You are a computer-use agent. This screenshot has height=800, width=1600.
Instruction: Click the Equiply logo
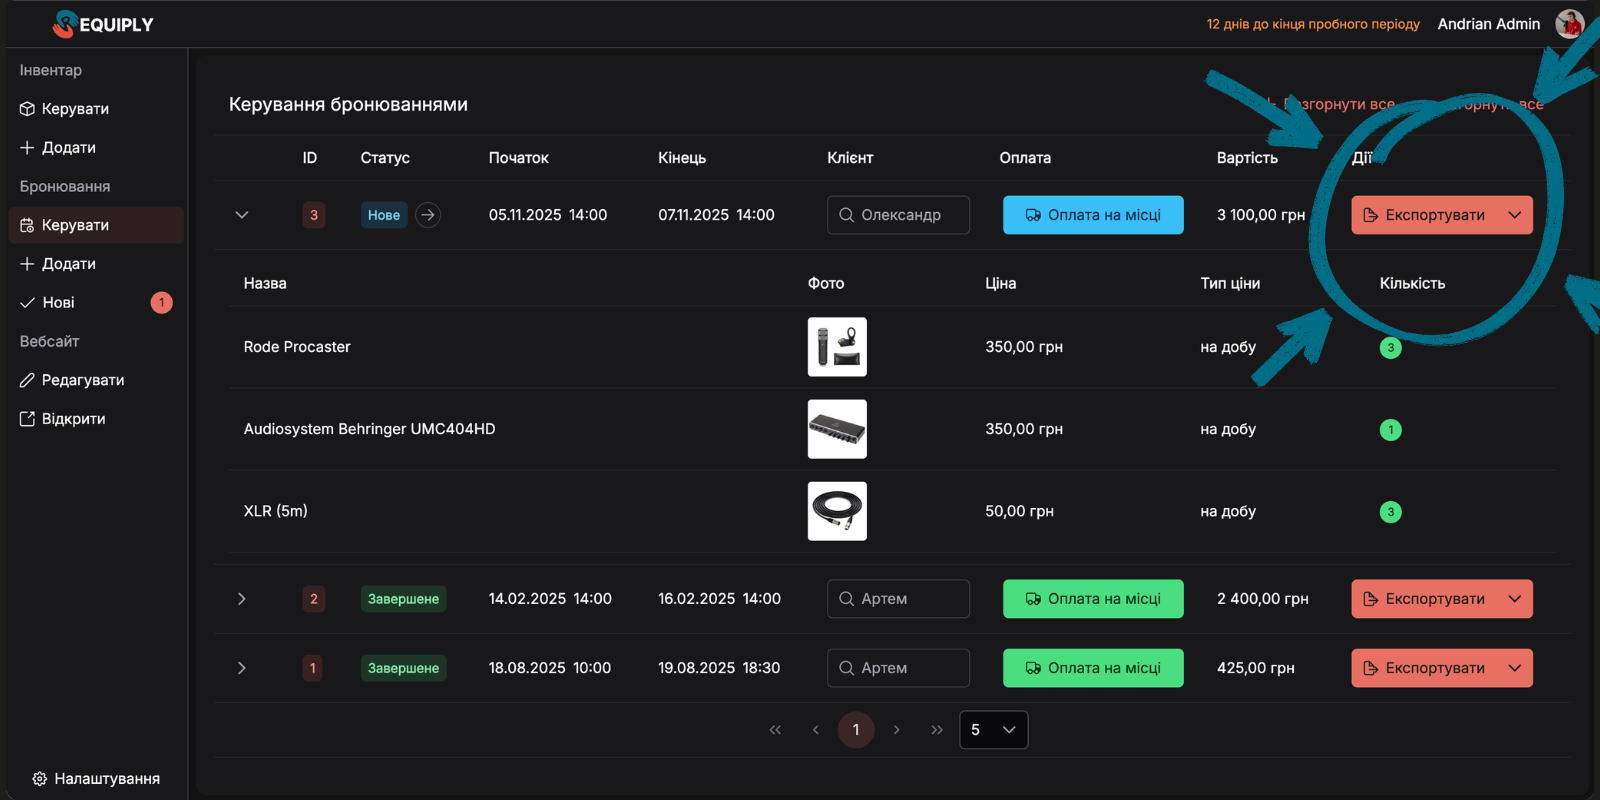coord(103,24)
